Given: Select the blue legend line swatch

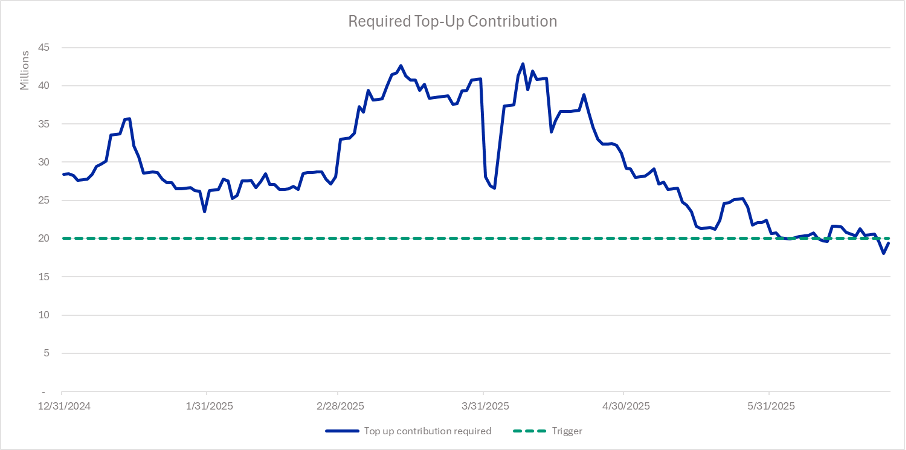Looking at the screenshot, I should click(x=343, y=431).
